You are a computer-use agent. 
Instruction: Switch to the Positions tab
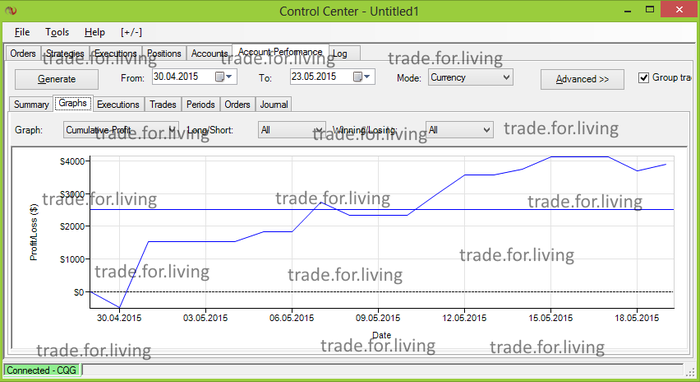pos(164,53)
